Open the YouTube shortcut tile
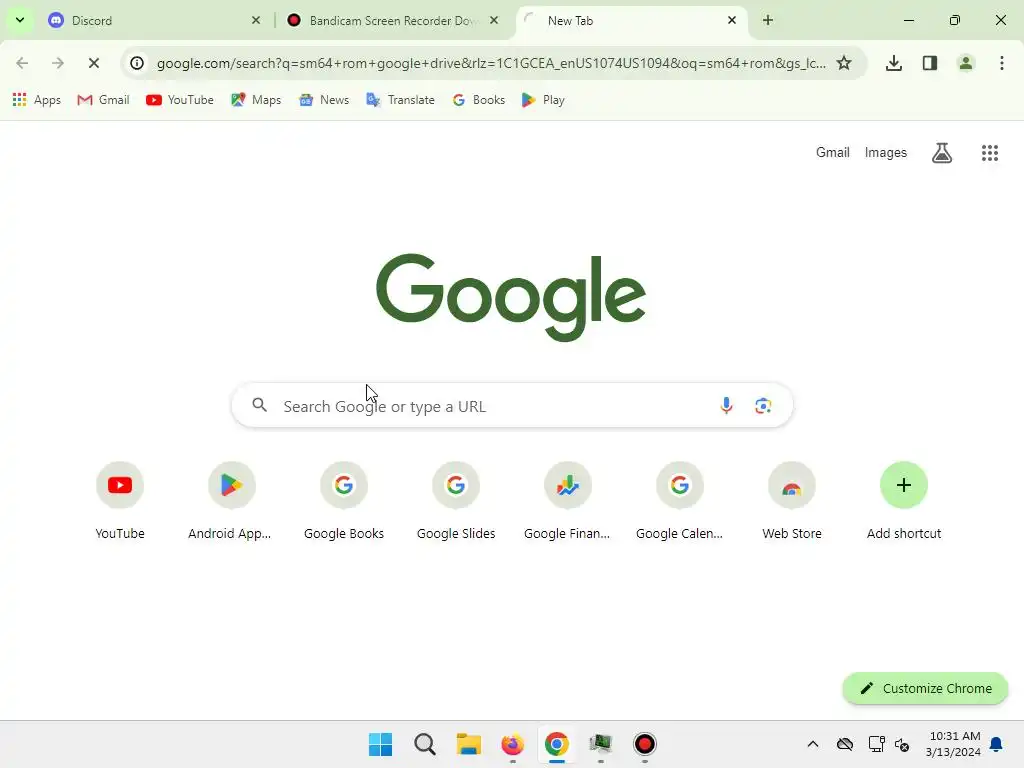The height and width of the screenshot is (768, 1024). click(120, 502)
